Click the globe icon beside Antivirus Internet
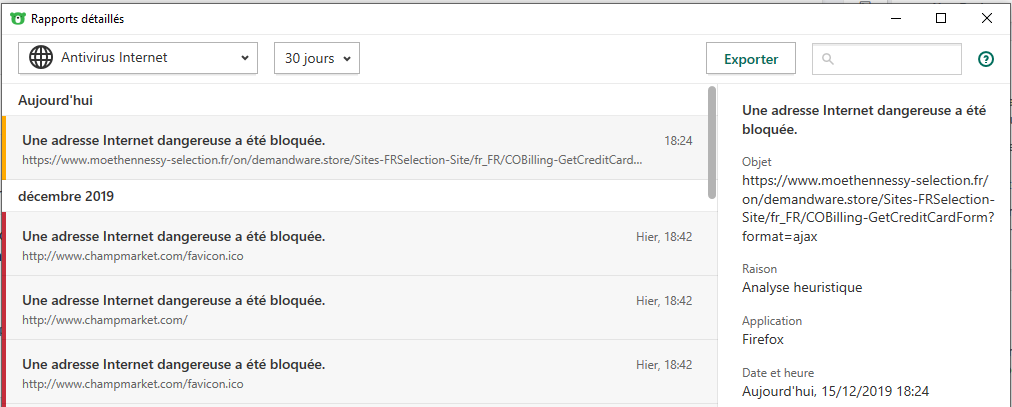The width and height of the screenshot is (1012, 407). [x=41, y=58]
